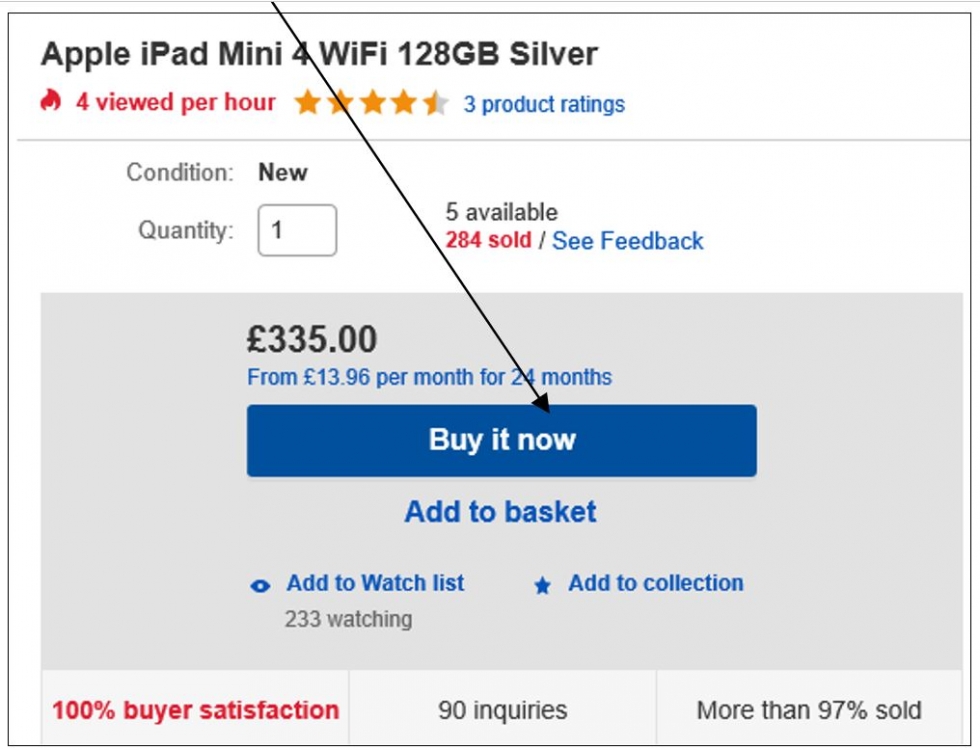Click Add to Watch list link

pyautogui.click(x=375, y=583)
